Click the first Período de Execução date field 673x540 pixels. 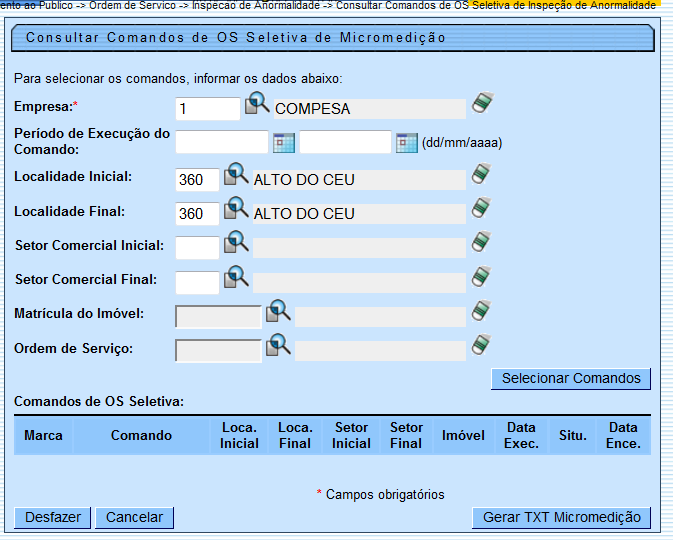click(221, 143)
